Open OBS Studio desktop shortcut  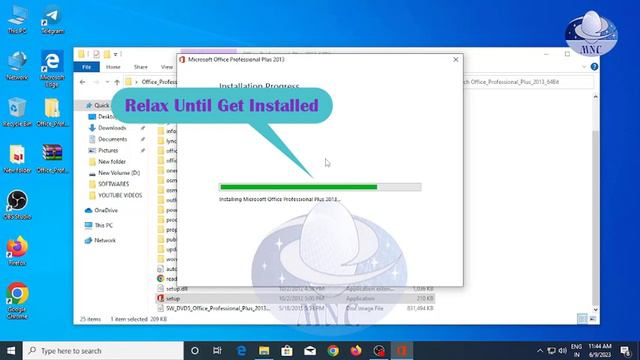pyautogui.click(x=17, y=205)
